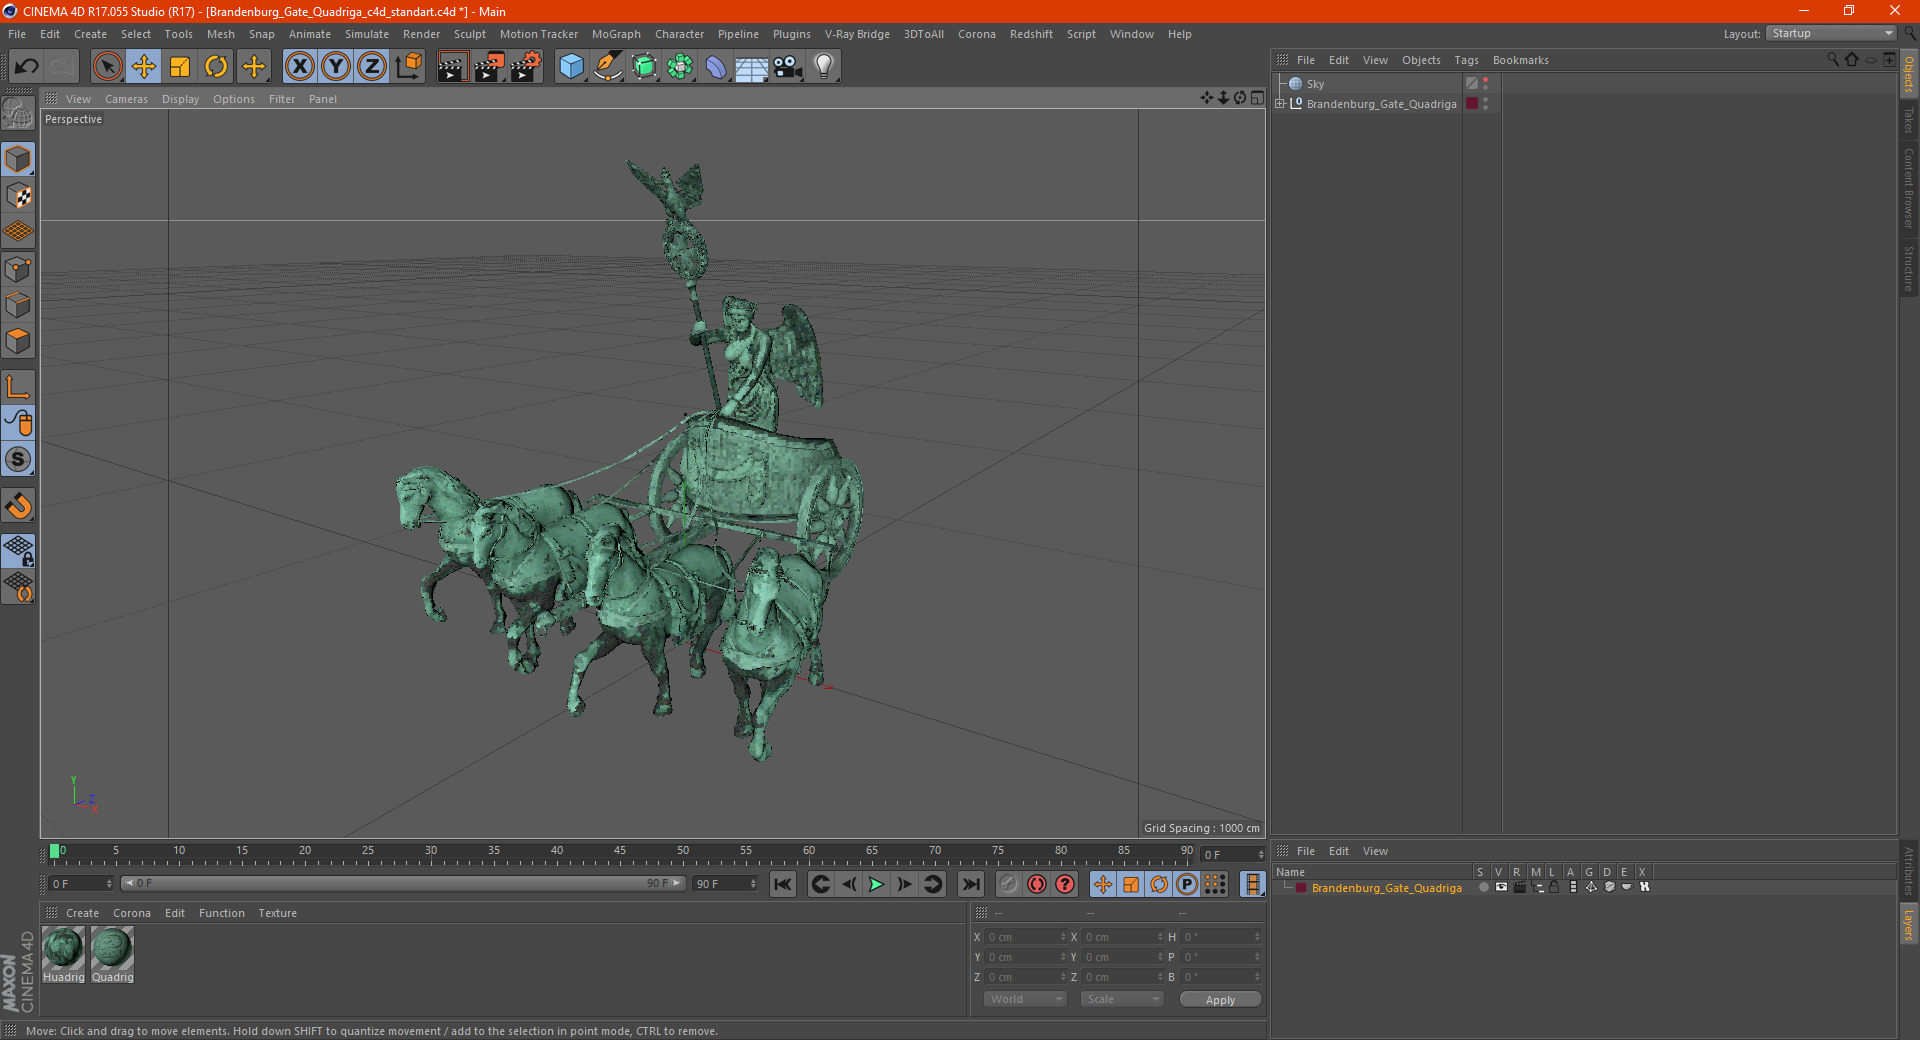Select the Sky object
This screenshot has height=1040, width=1920.
click(1314, 84)
